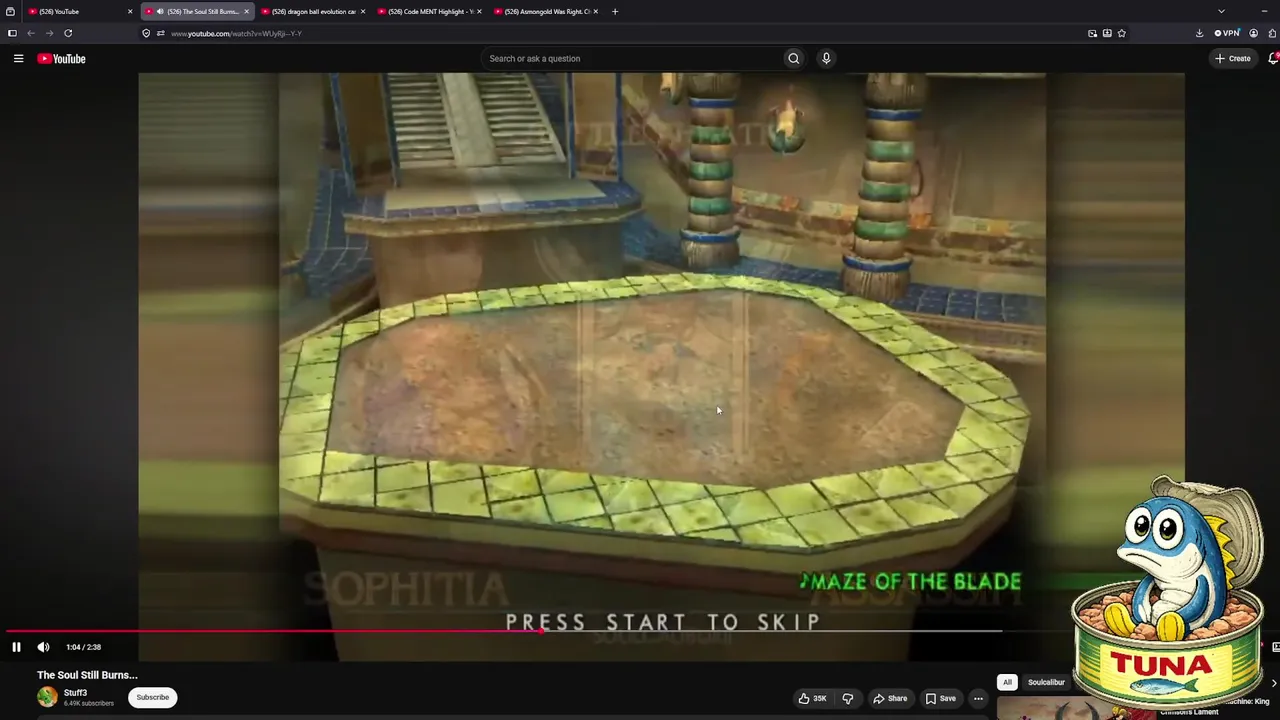The height and width of the screenshot is (720, 1280).
Task: Mute the video with the speaker icon
Action: pyautogui.click(x=43, y=647)
